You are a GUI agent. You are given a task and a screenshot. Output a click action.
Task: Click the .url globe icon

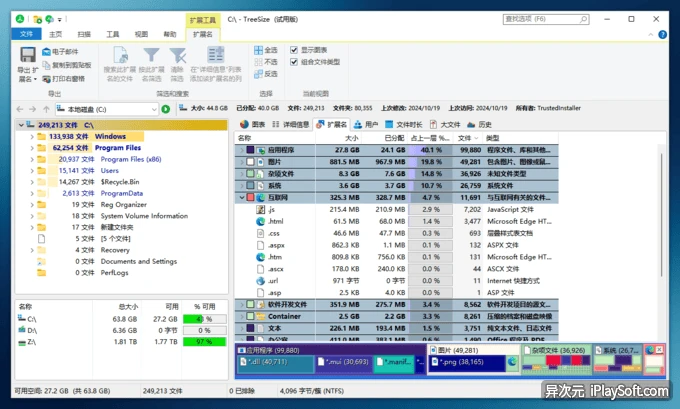coord(260,281)
